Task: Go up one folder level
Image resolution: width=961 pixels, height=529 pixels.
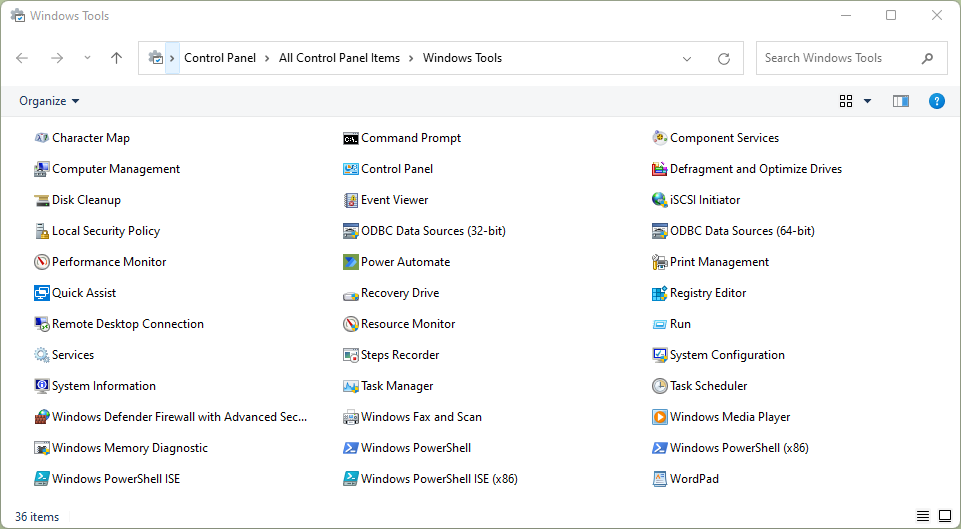Action: coord(116,58)
